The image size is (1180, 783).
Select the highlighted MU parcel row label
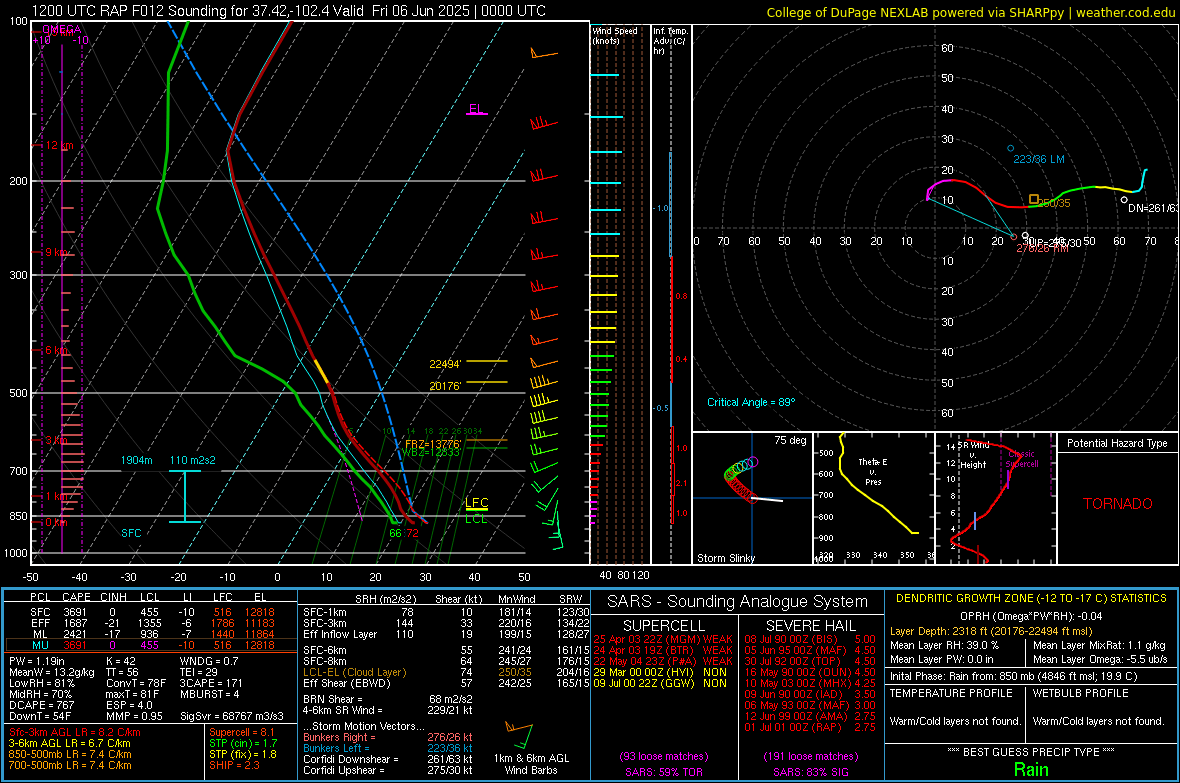pos(40,644)
